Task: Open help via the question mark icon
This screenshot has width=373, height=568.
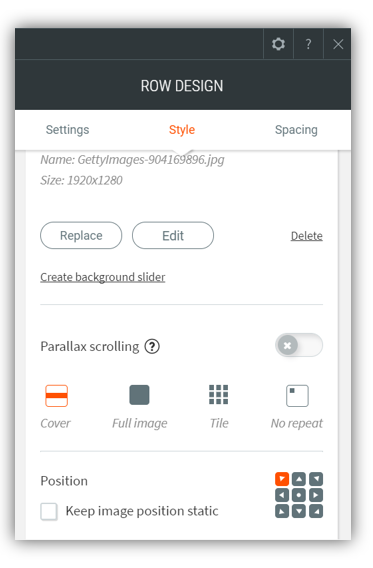Action: [x=310, y=44]
